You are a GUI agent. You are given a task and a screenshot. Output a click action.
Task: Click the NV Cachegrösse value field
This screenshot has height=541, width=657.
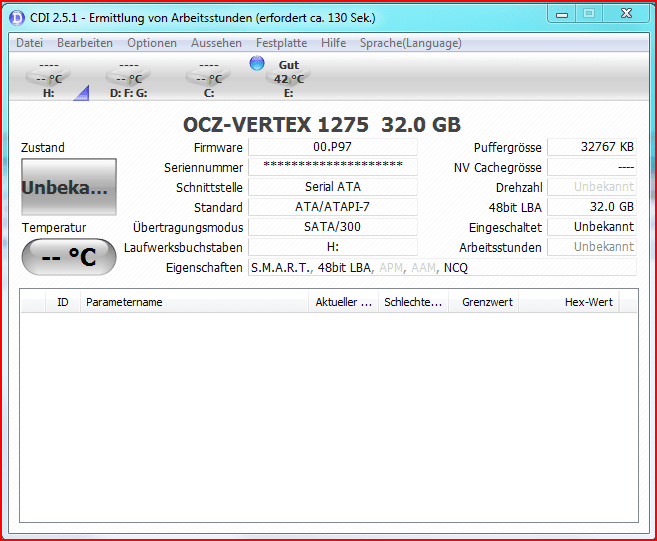(x=592, y=167)
